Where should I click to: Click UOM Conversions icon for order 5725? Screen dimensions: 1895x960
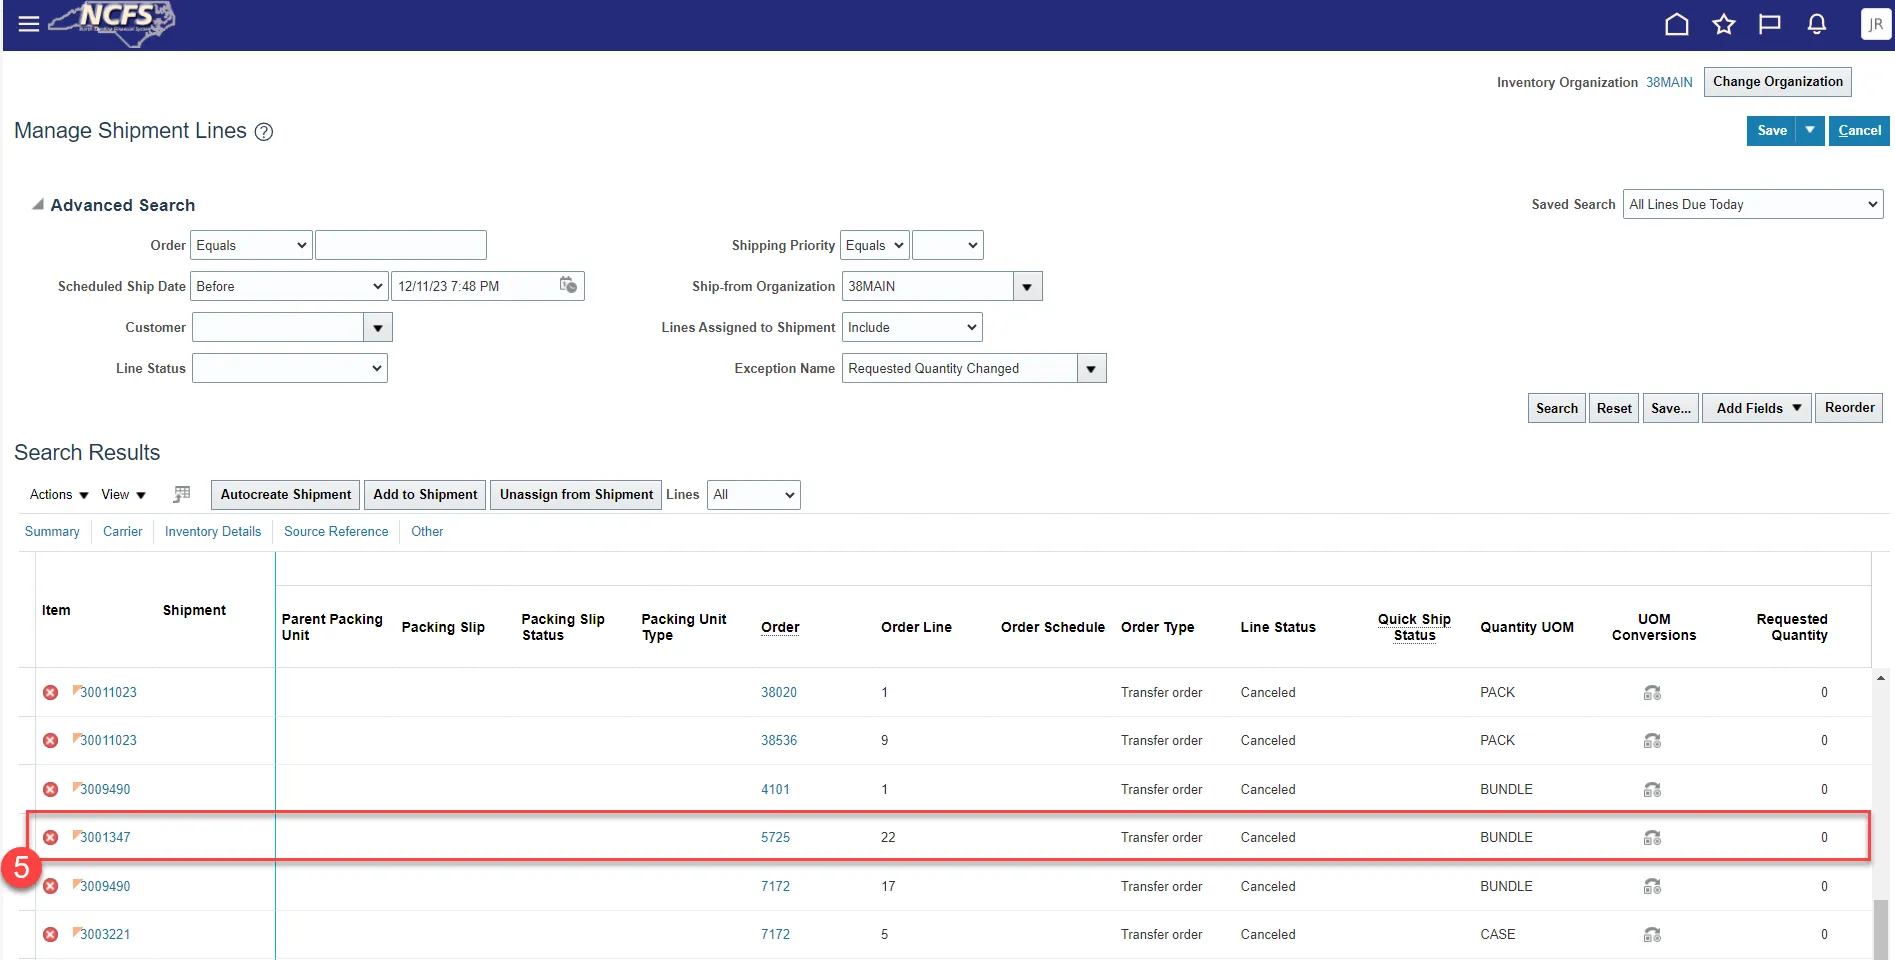[x=1652, y=838]
